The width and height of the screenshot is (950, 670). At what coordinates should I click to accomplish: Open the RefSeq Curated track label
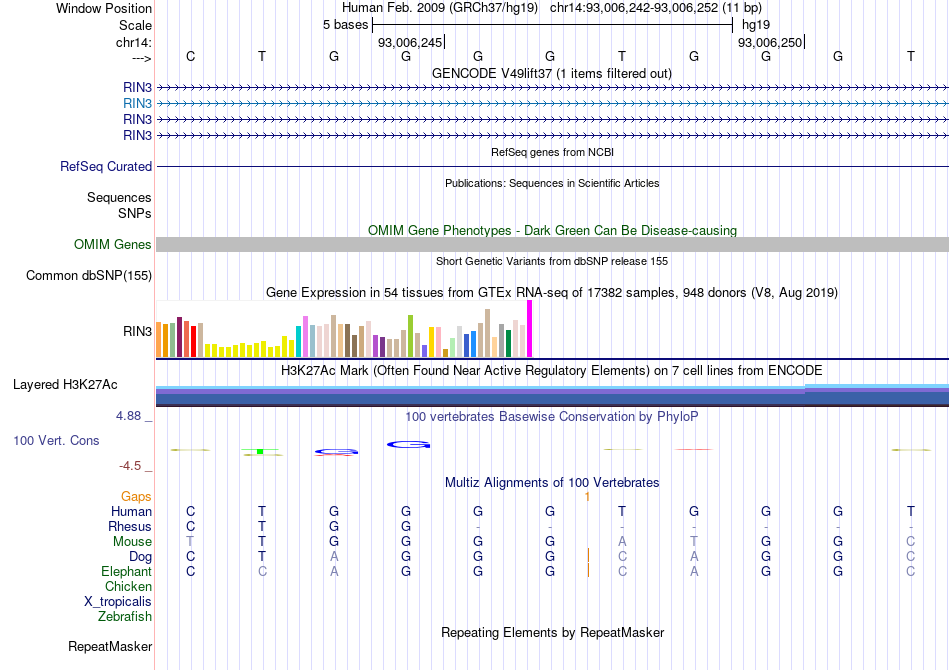[x=105, y=167]
